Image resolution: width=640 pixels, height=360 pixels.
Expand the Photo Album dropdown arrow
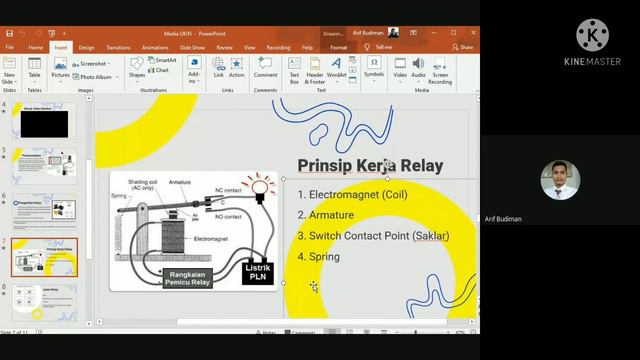coord(118,77)
